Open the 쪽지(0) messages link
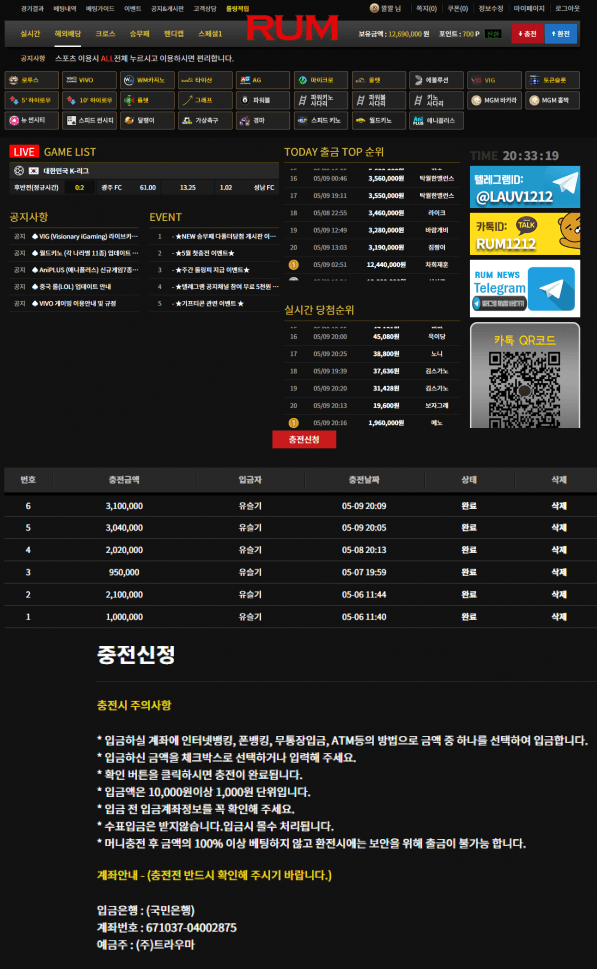597x969 pixels. tap(426, 9)
